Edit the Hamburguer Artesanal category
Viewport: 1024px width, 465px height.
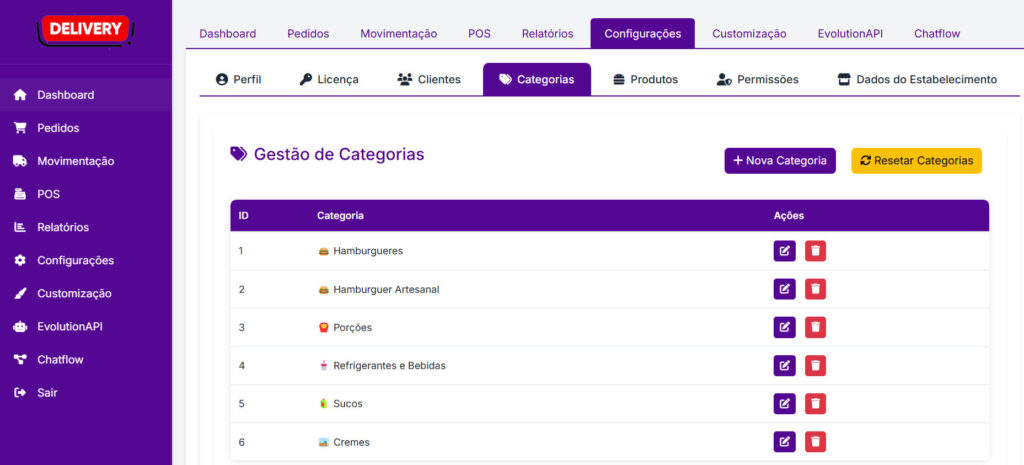784,289
